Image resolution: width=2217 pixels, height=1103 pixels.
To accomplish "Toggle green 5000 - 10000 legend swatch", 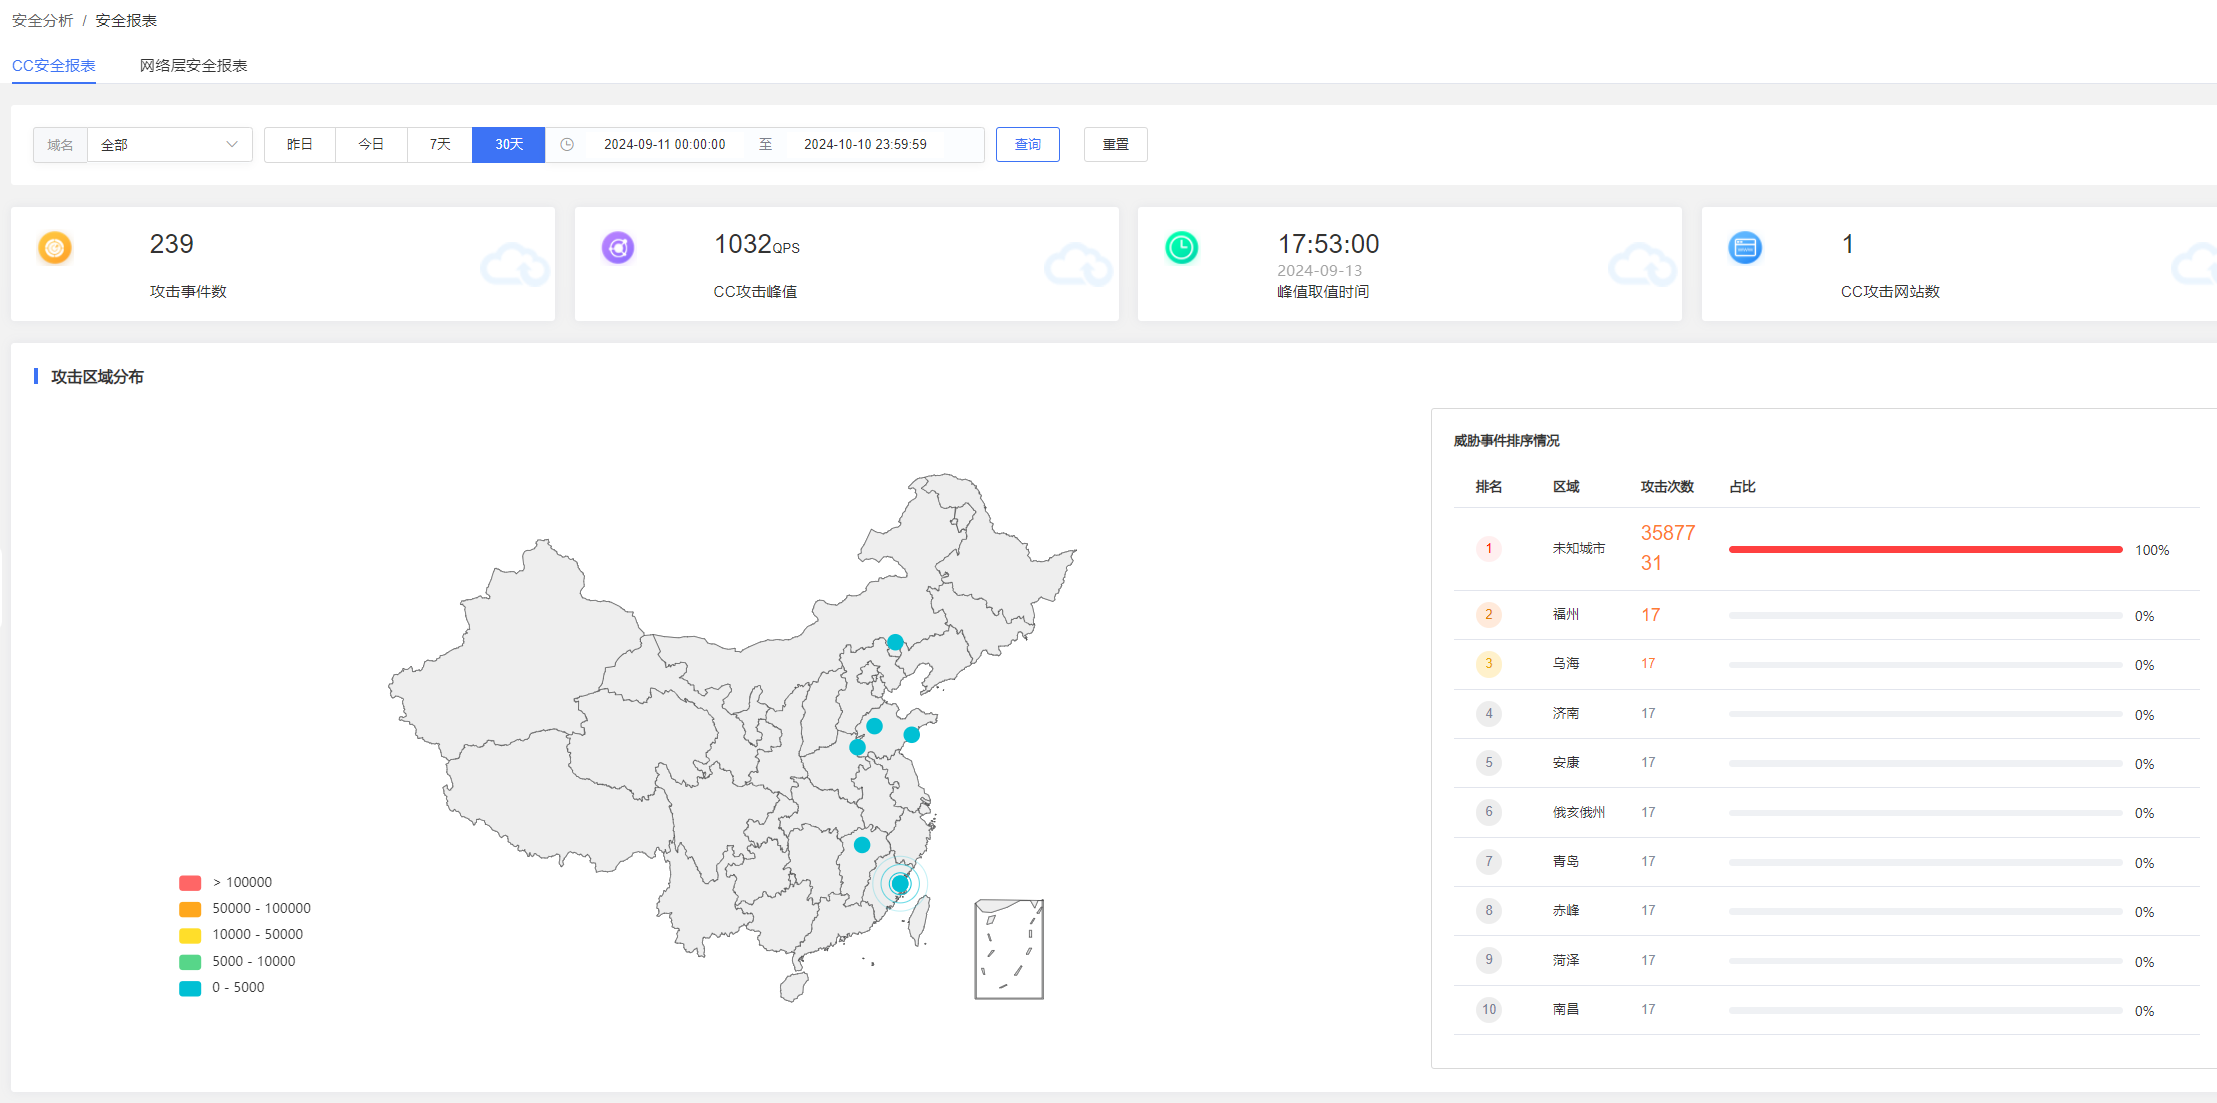I will 190,962.
